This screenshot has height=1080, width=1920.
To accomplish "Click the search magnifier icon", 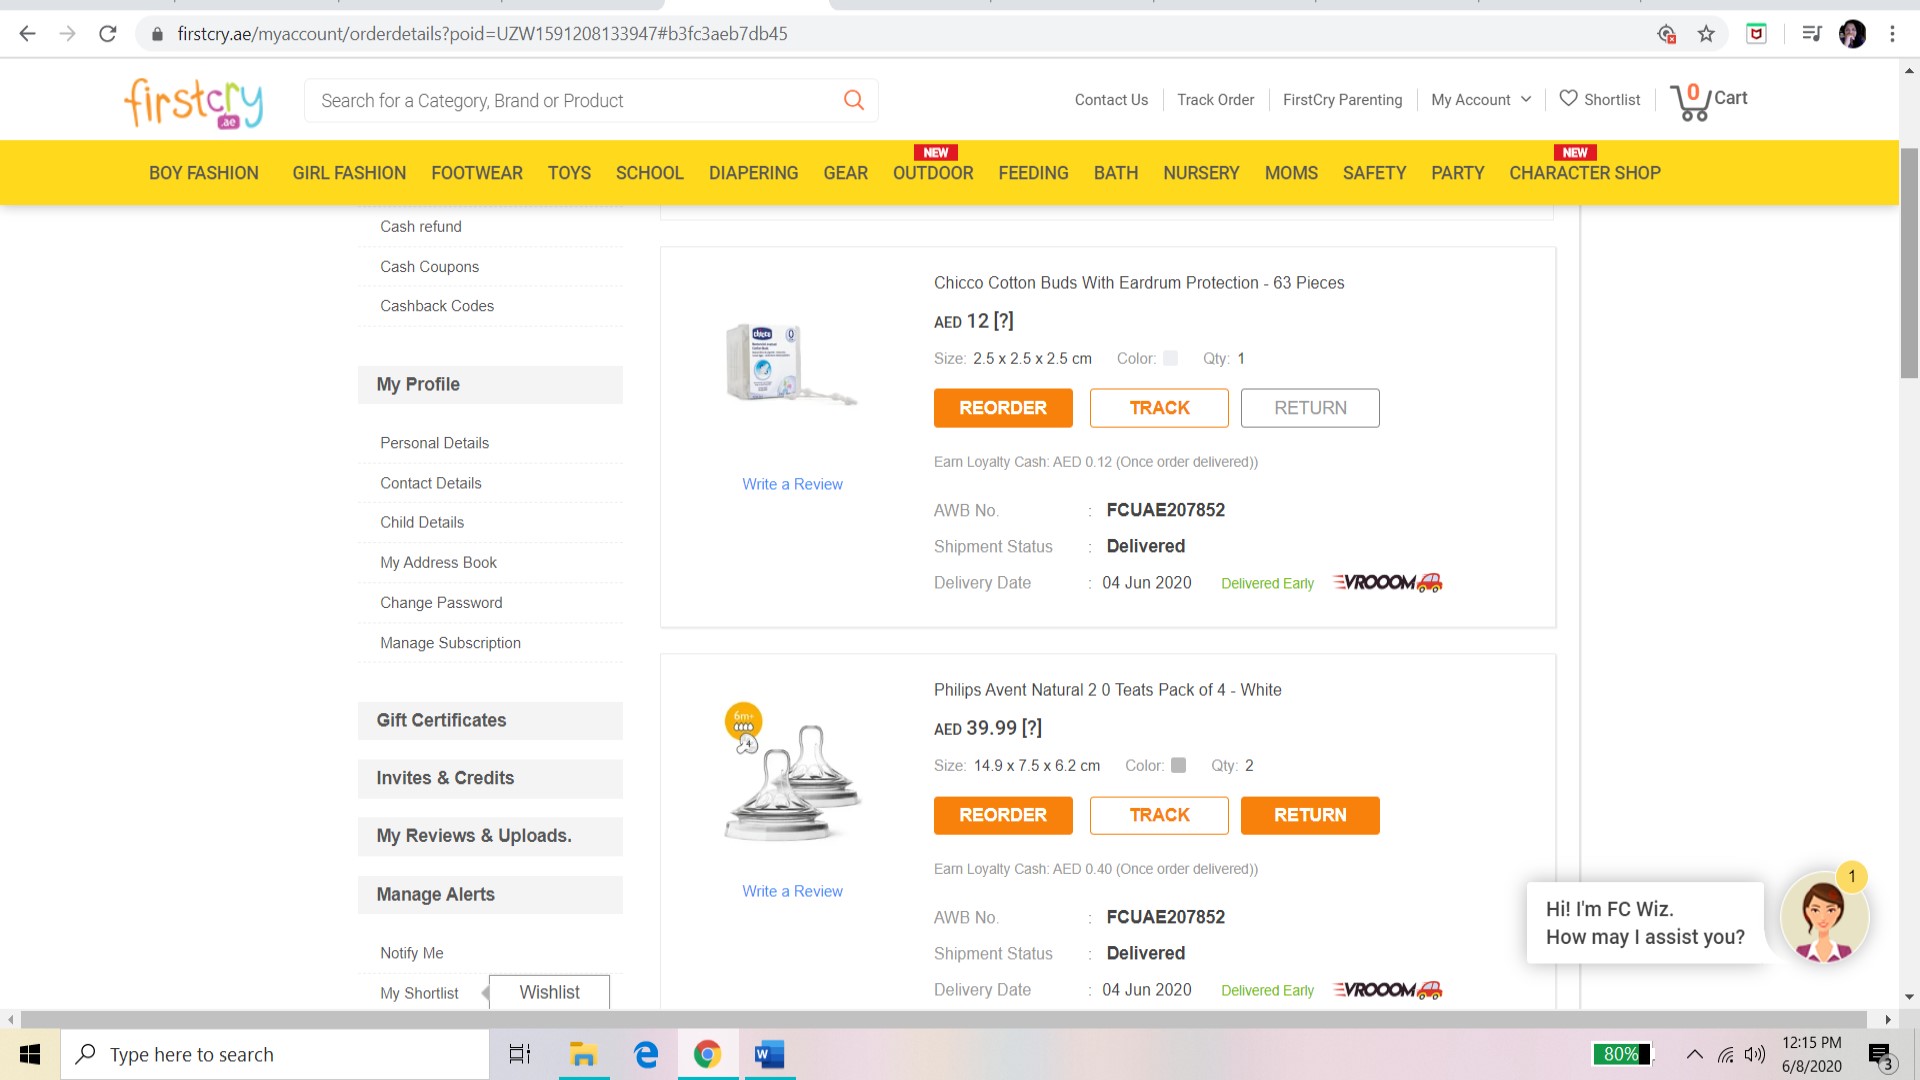I will point(853,100).
